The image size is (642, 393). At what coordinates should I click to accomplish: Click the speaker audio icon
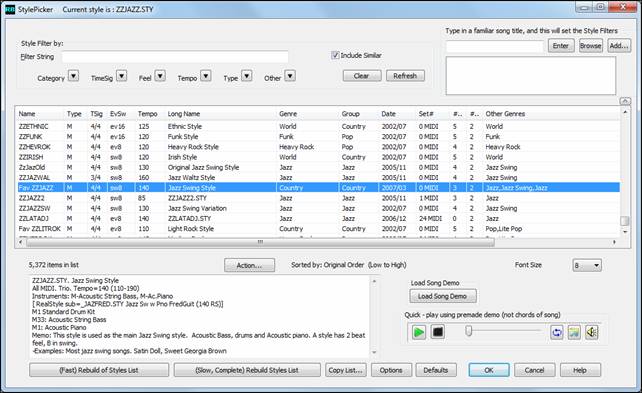[x=591, y=332]
